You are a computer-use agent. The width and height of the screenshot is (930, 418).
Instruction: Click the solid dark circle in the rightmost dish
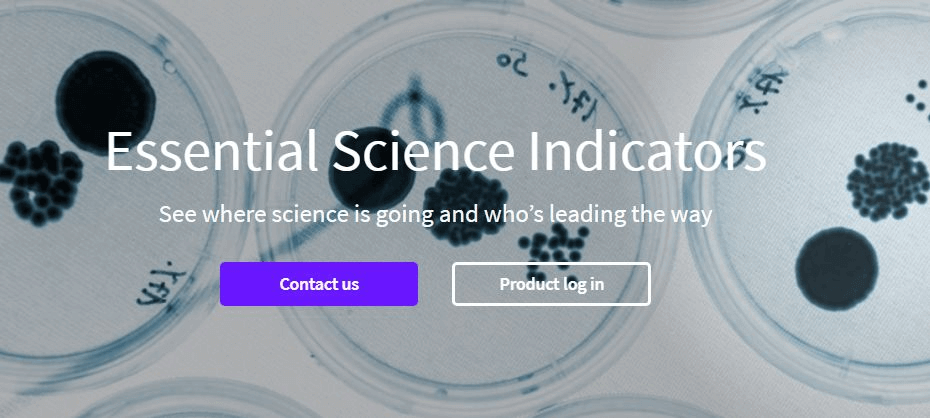(836, 269)
